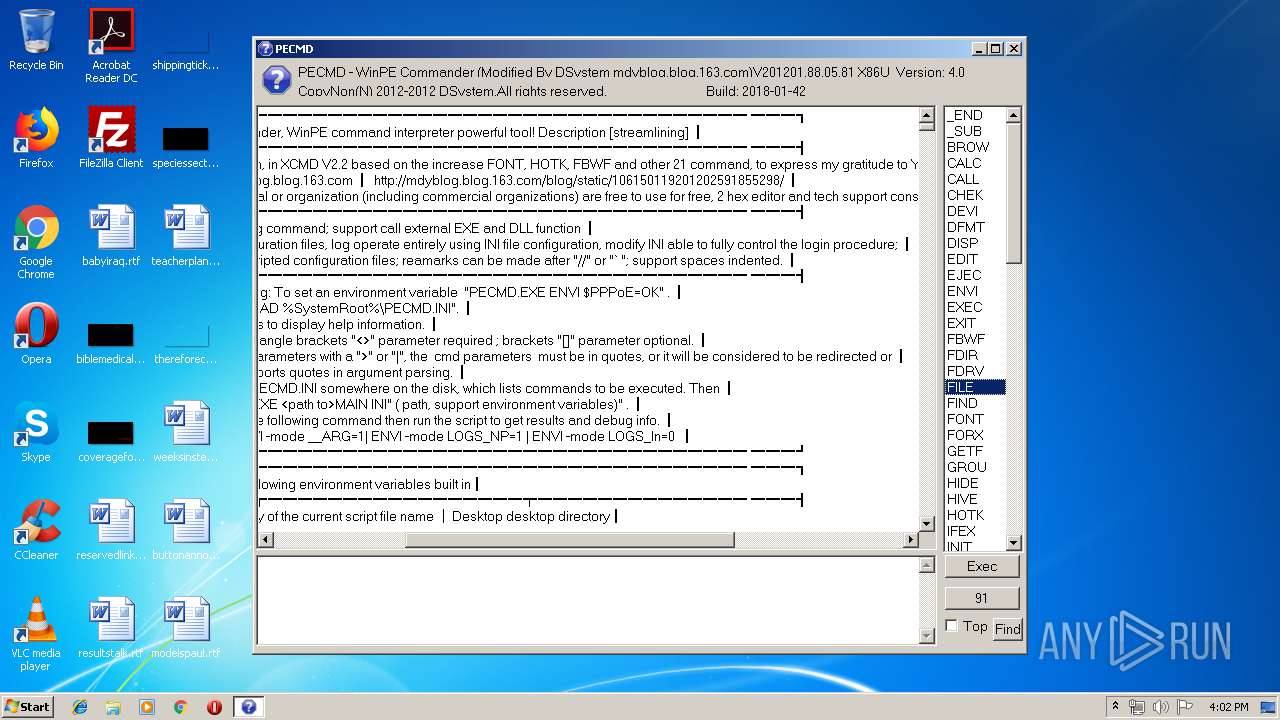Open the Firefox desktop shortcut
The height and width of the screenshot is (720, 1280).
(36, 138)
